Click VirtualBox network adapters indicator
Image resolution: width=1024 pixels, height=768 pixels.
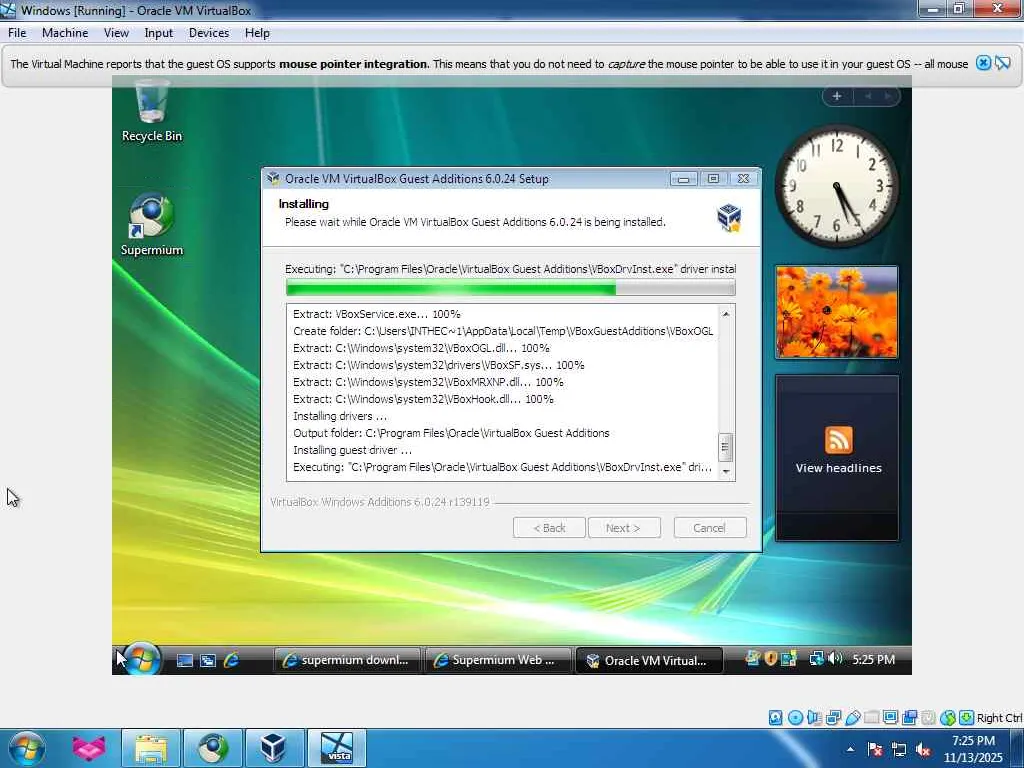[x=833, y=718]
